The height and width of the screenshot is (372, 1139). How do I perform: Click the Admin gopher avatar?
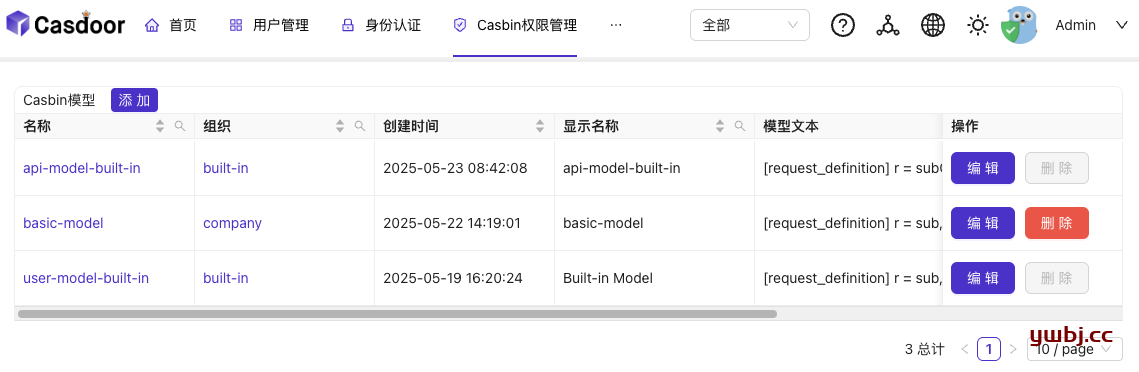point(1019,25)
